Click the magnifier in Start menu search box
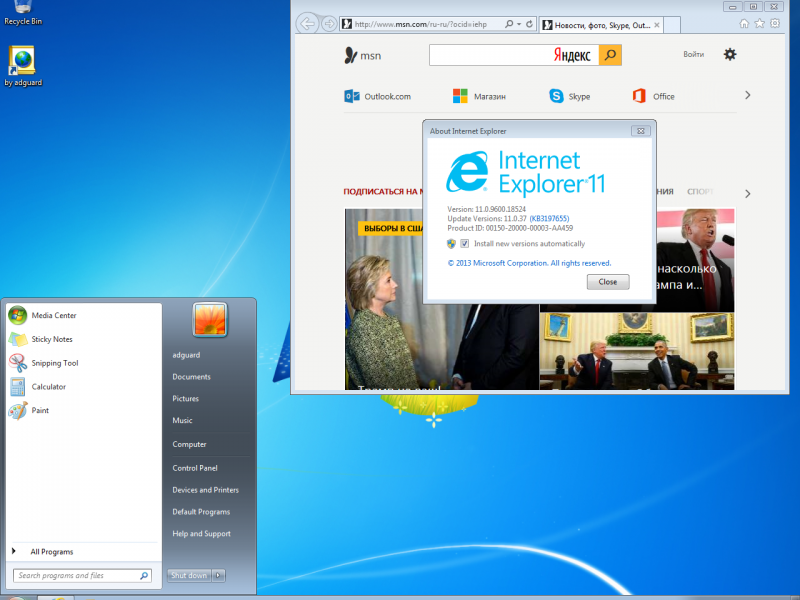 coord(144,576)
